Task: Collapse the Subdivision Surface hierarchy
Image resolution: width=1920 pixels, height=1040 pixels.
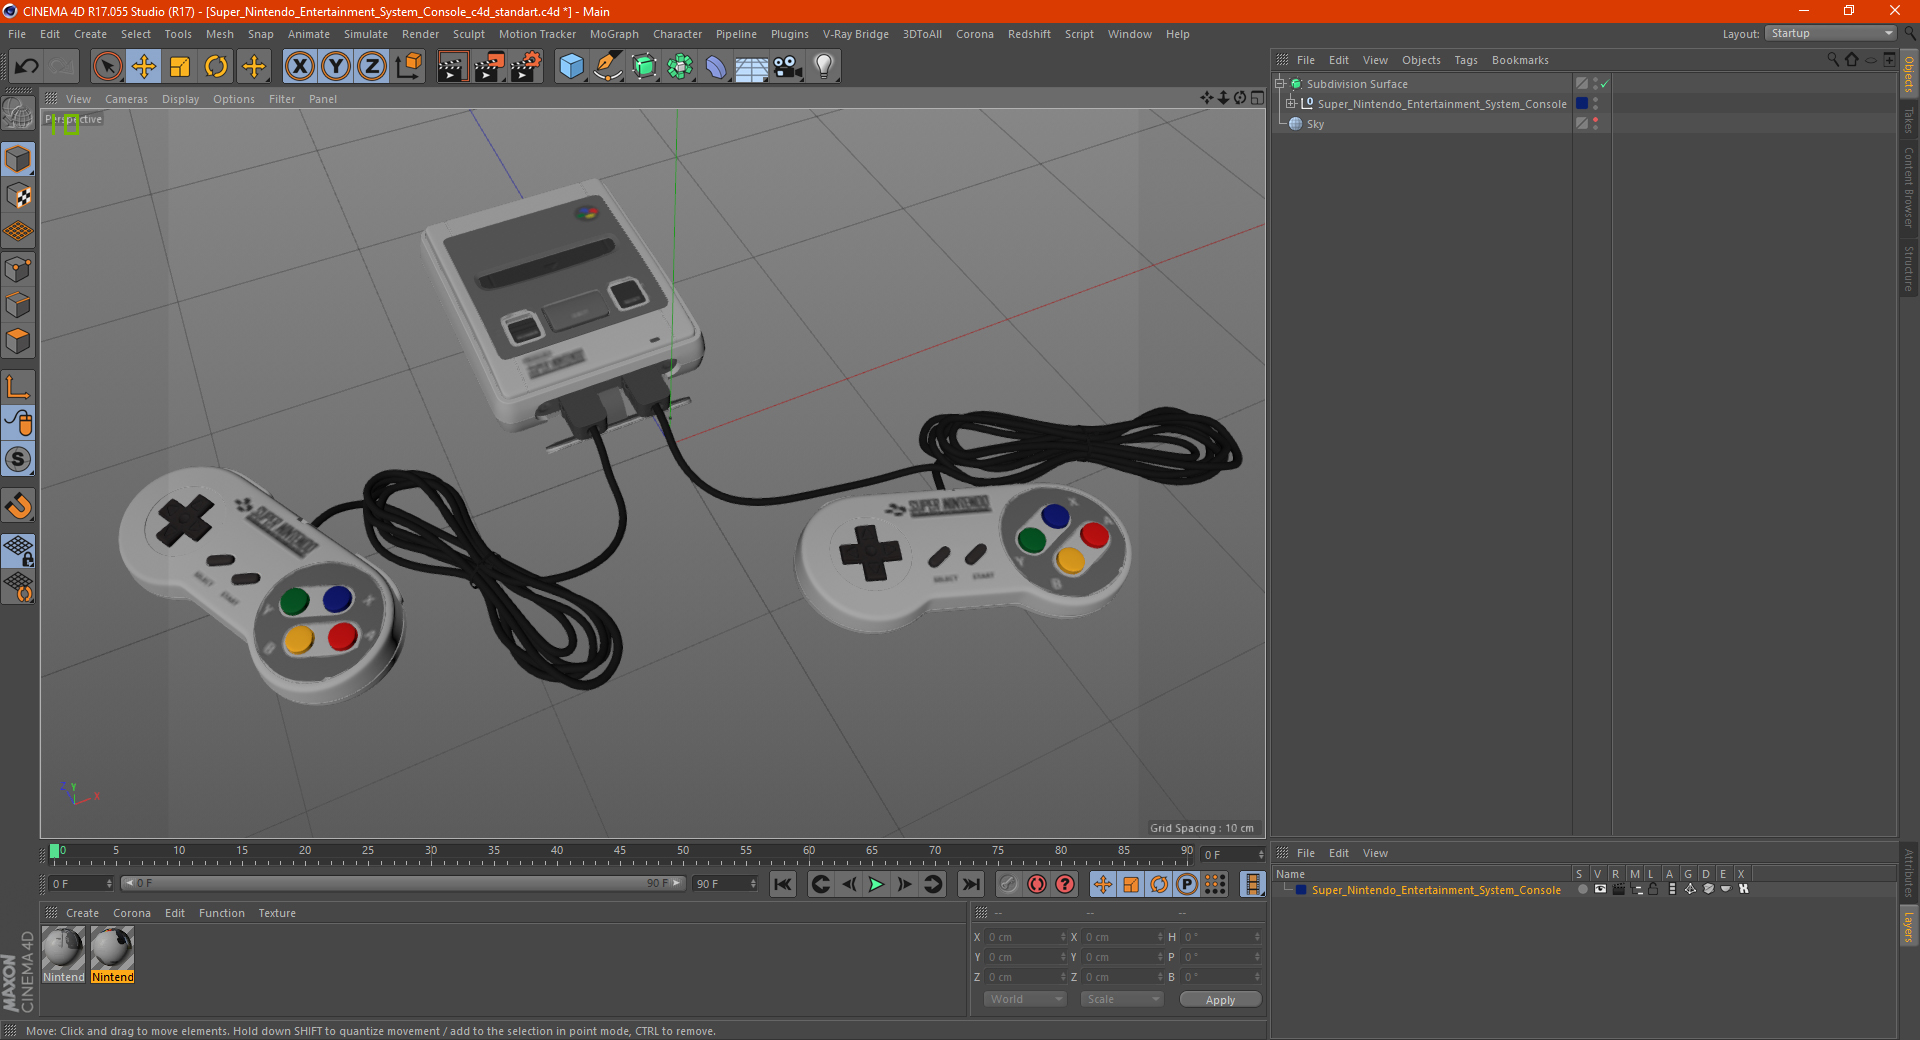Action: (1280, 84)
